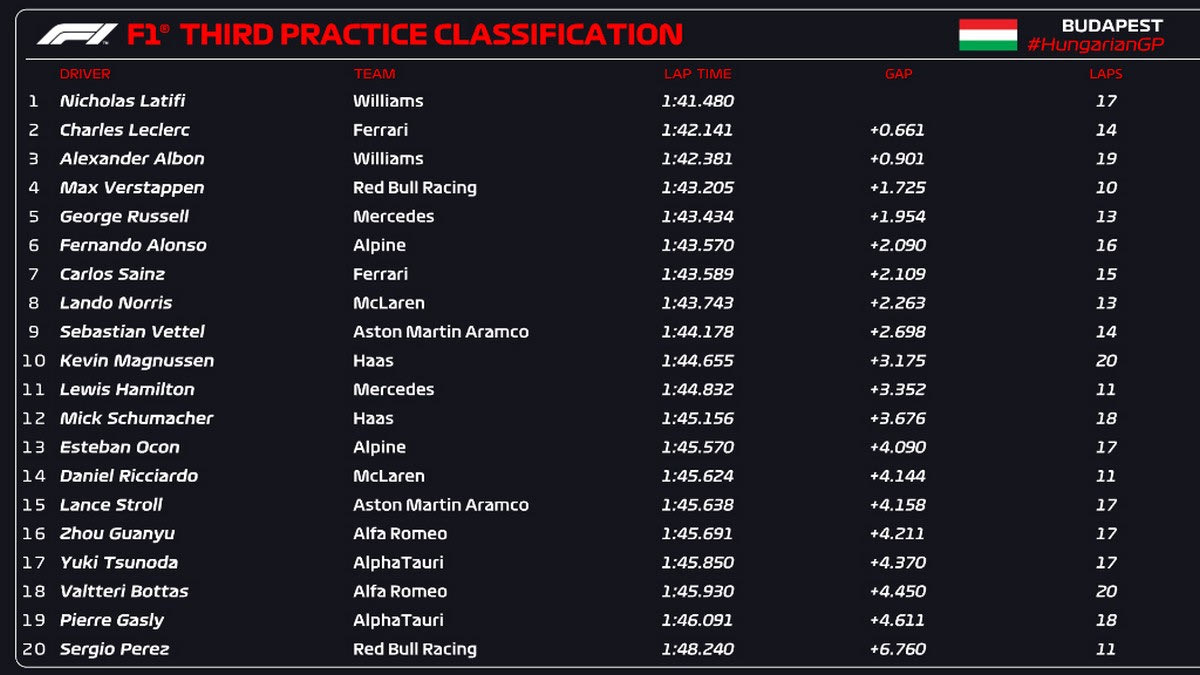Select Sergio Perez driver entry

click(x=114, y=649)
